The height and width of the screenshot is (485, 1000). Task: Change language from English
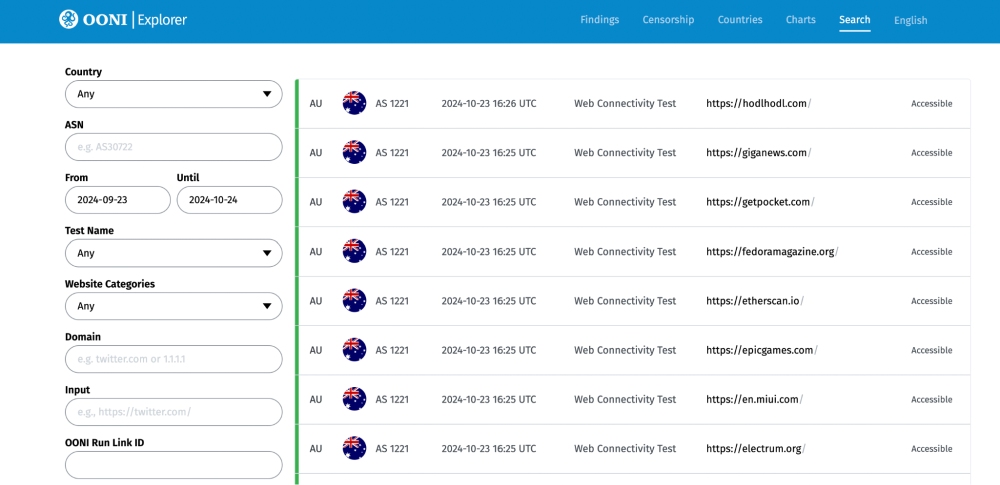910,20
